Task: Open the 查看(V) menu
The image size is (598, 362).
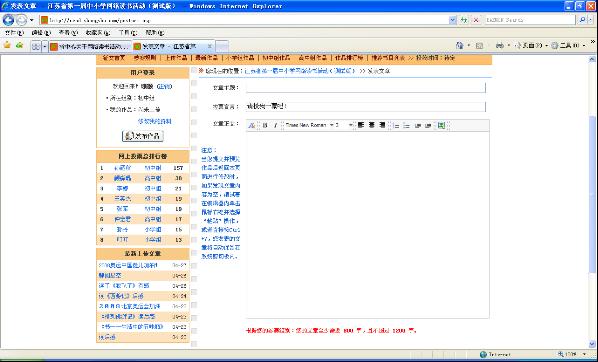Action: click(x=69, y=33)
